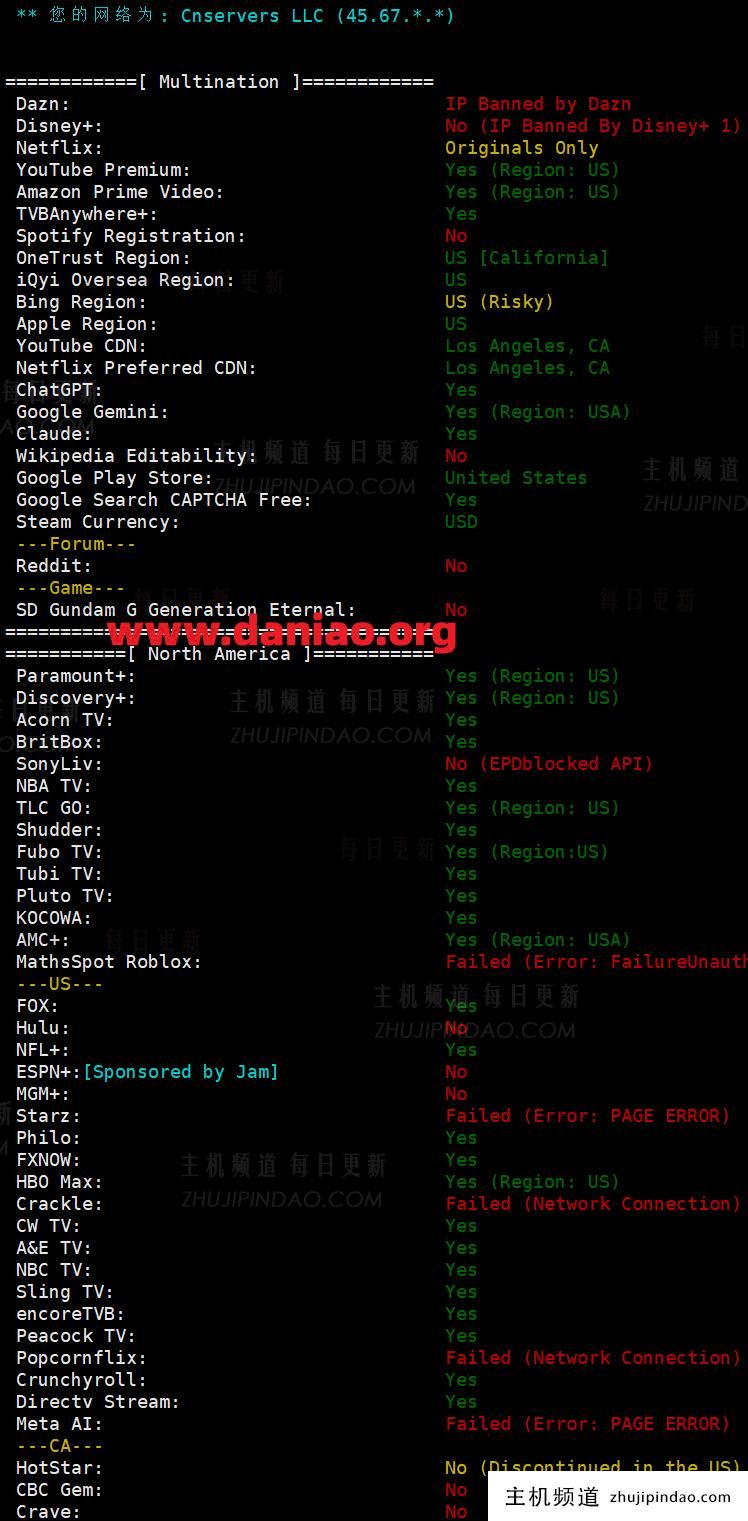Image resolution: width=748 pixels, height=1521 pixels.
Task: Click the www.daniao.org watermark link
Action: tap(282, 631)
